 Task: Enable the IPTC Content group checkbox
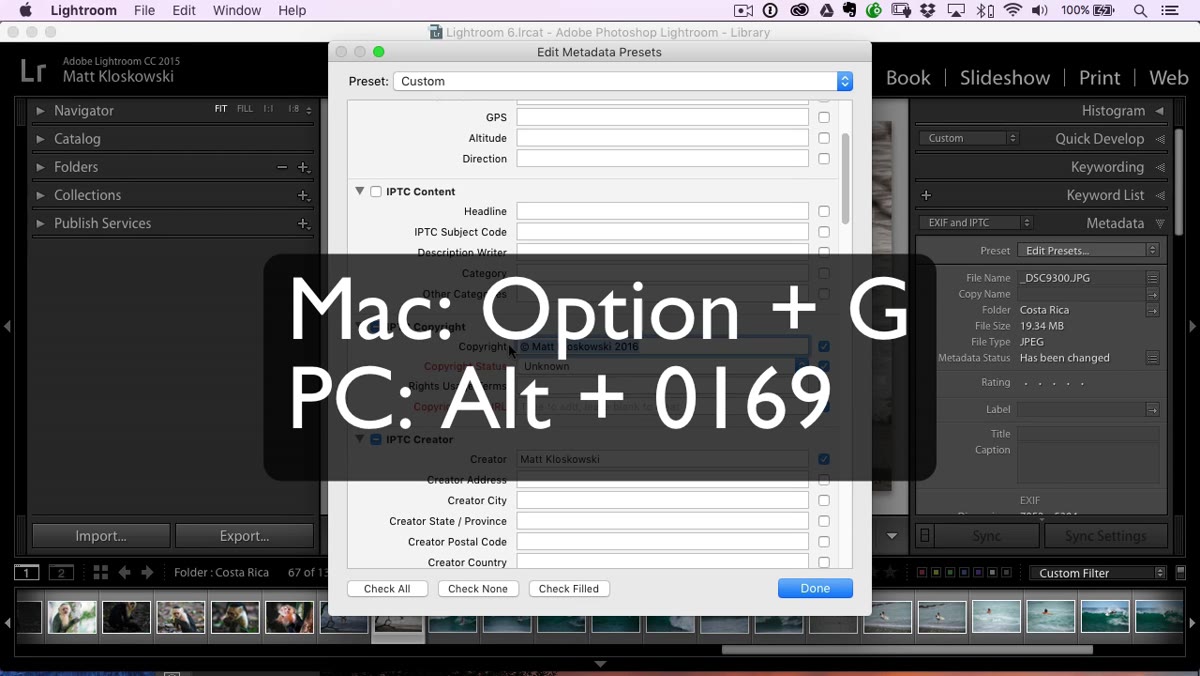(x=376, y=192)
